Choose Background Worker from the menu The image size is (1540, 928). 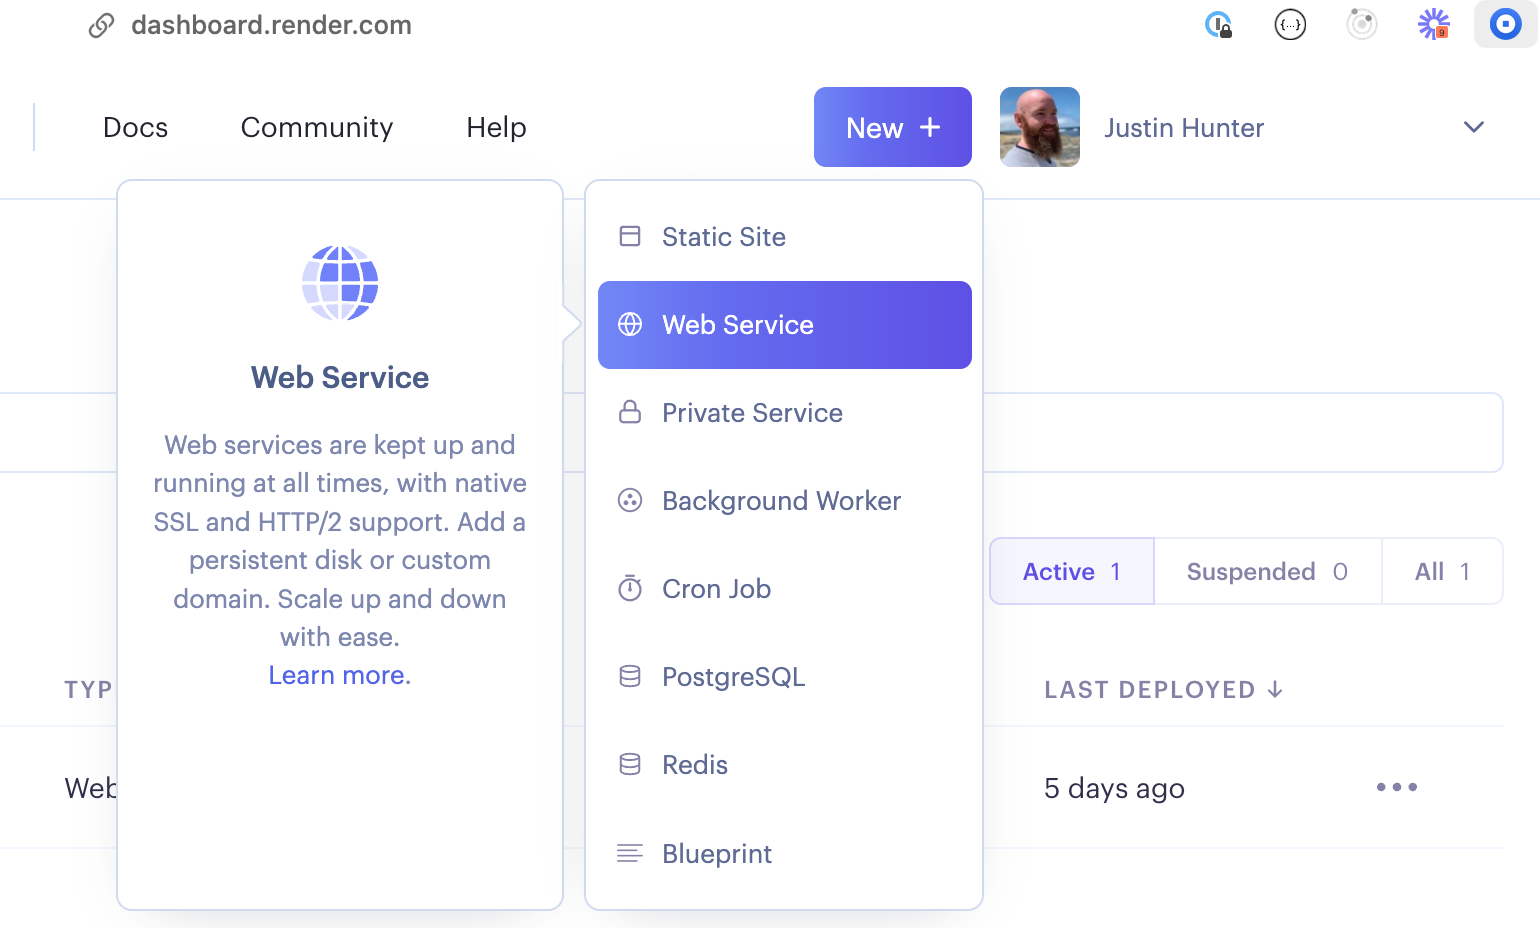[785, 501]
